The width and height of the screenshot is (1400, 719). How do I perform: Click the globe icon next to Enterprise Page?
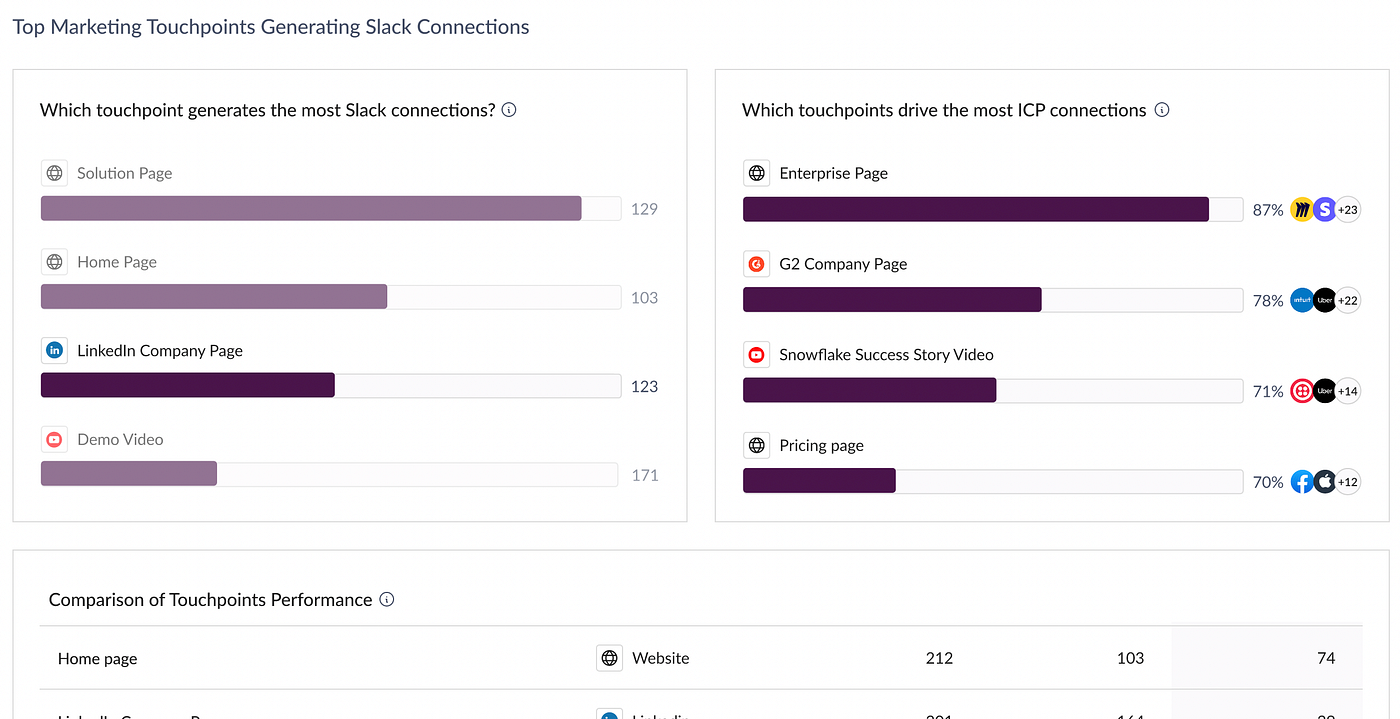(x=756, y=172)
